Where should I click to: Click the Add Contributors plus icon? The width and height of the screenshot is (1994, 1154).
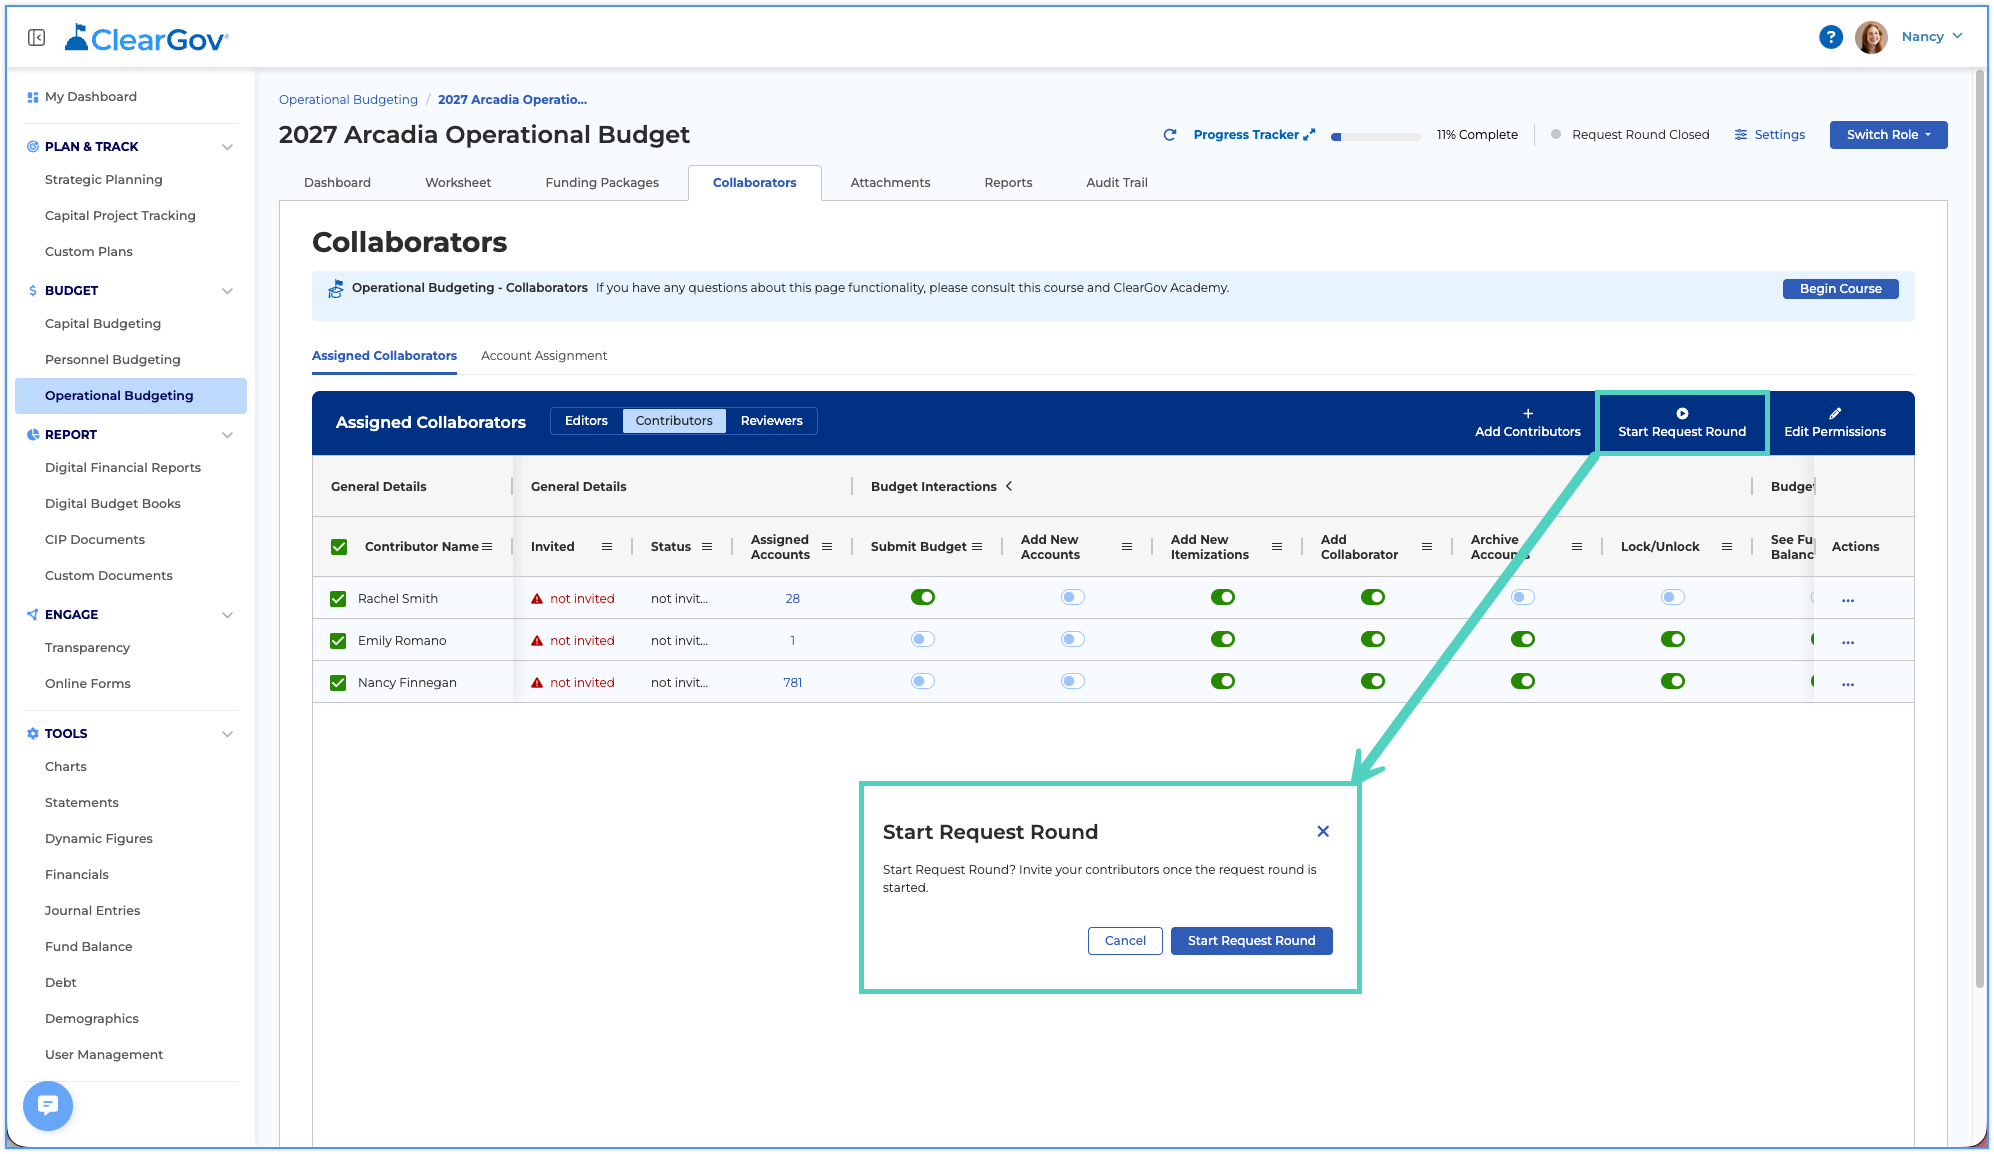[x=1528, y=413]
